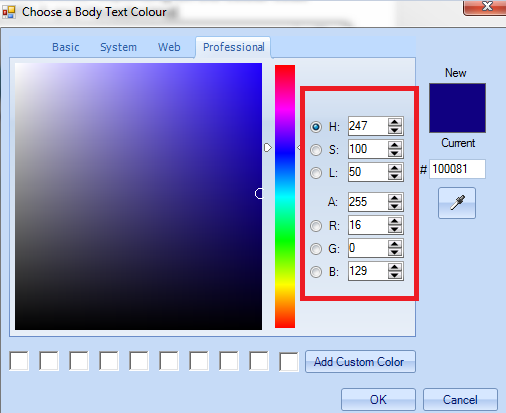Increase the A alpha value with up arrow

pos(395,198)
